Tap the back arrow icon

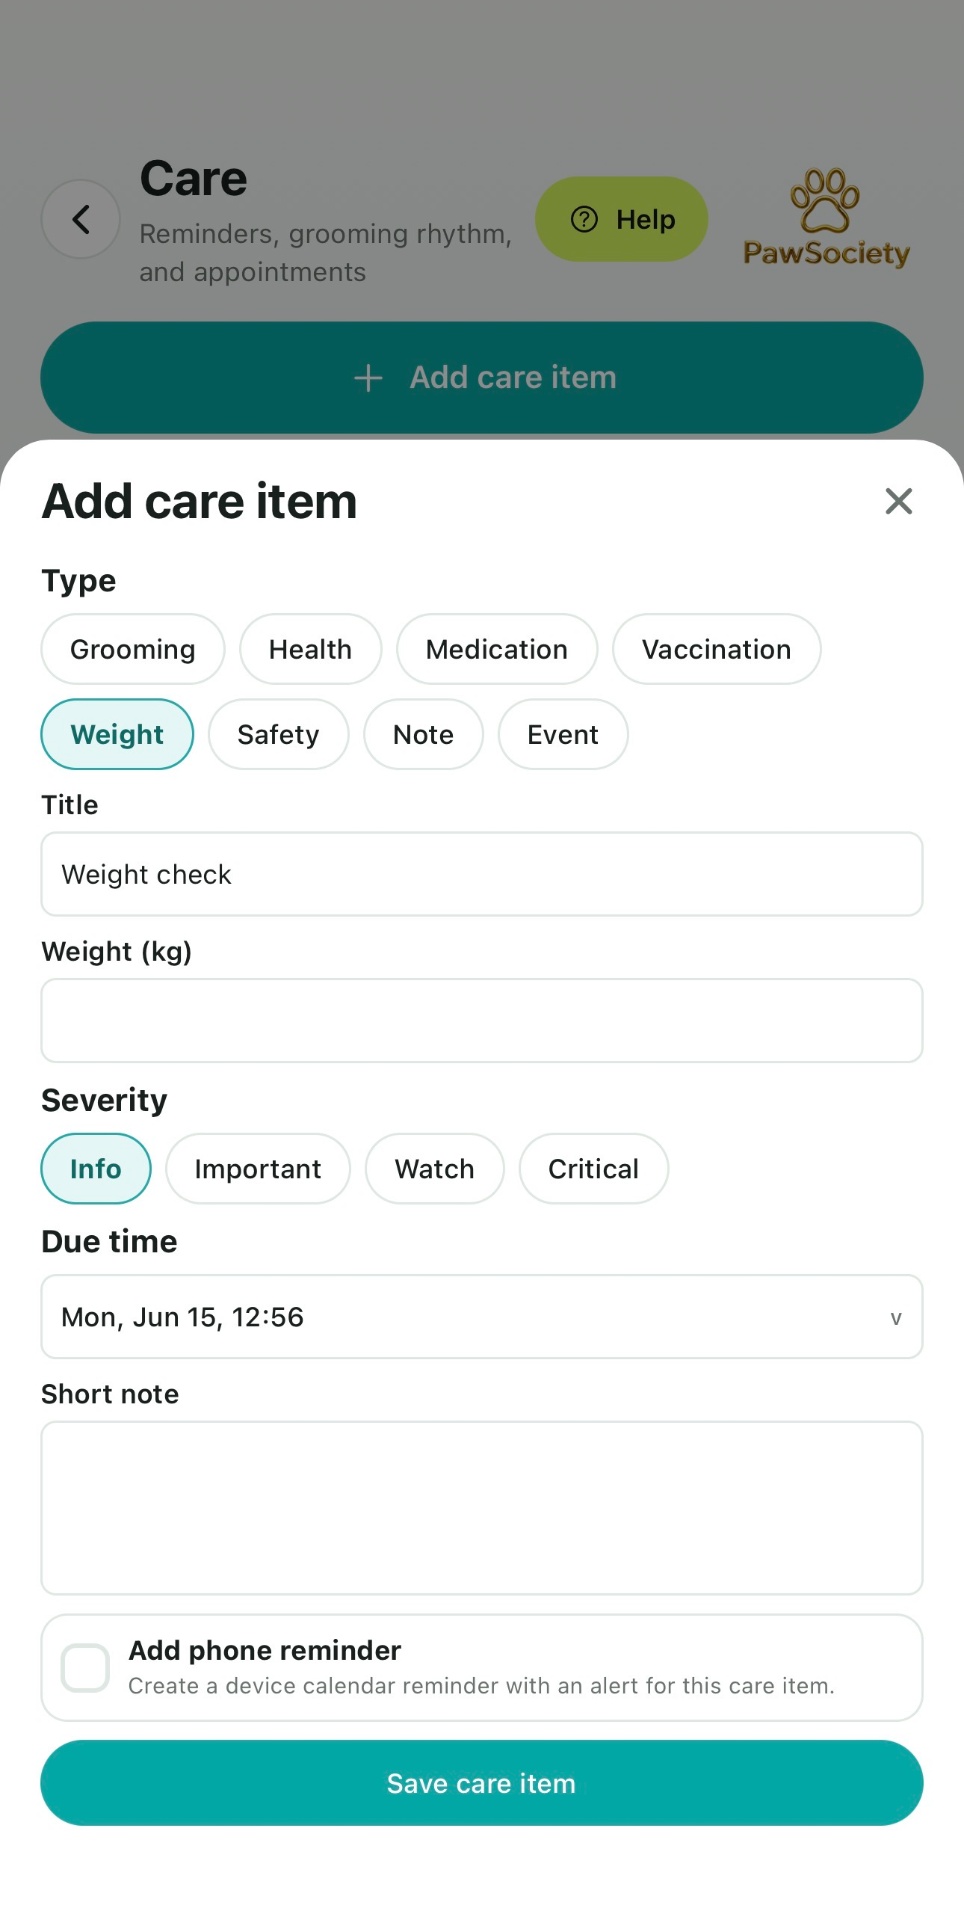81,219
